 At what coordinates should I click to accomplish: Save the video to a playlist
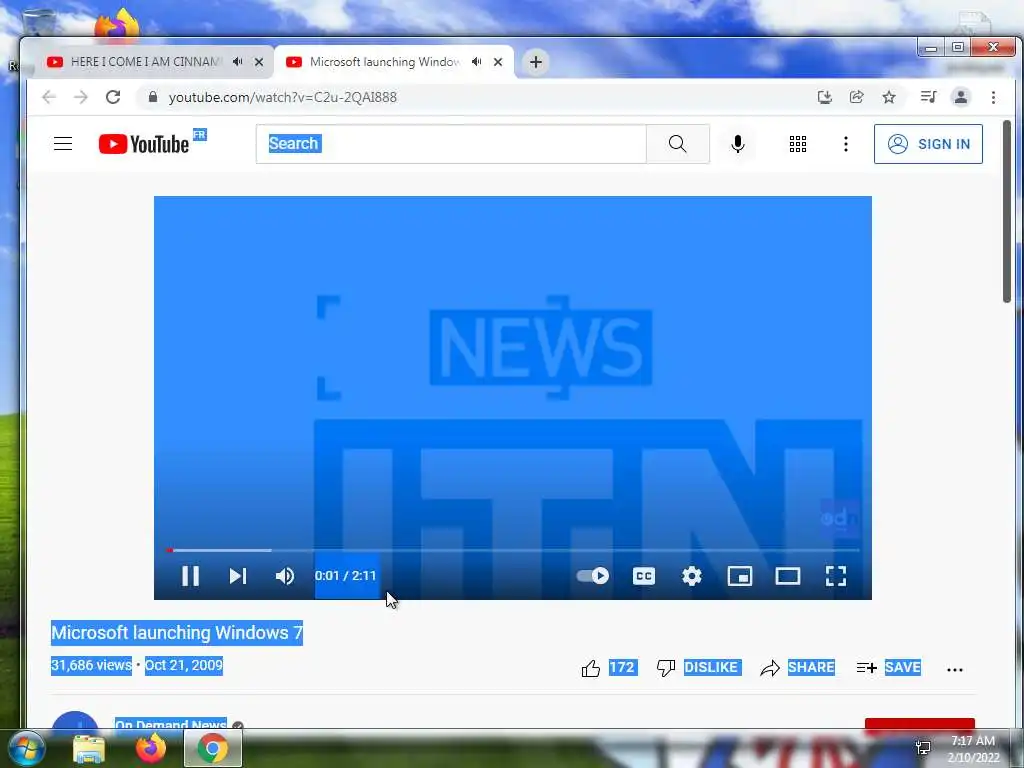(888, 667)
